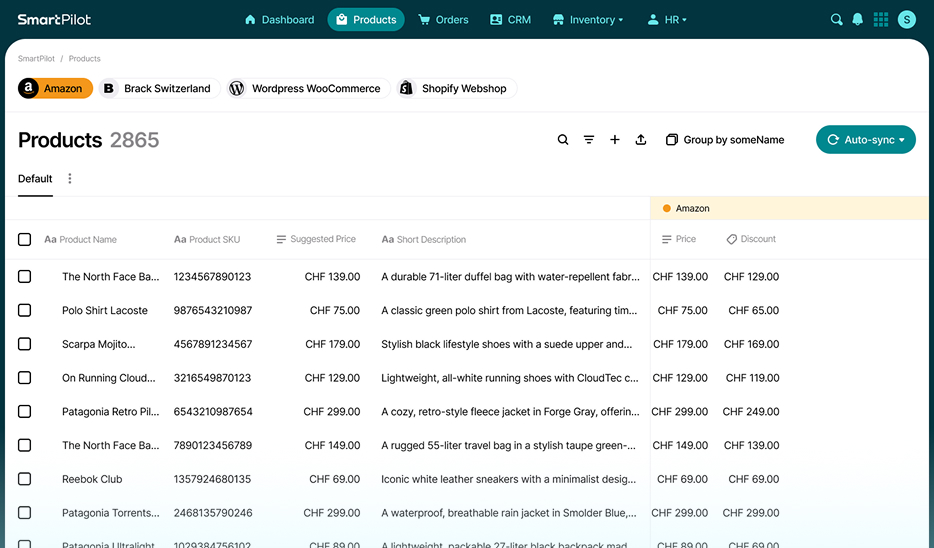
Task: Click the top bar search icon
Action: click(837, 20)
